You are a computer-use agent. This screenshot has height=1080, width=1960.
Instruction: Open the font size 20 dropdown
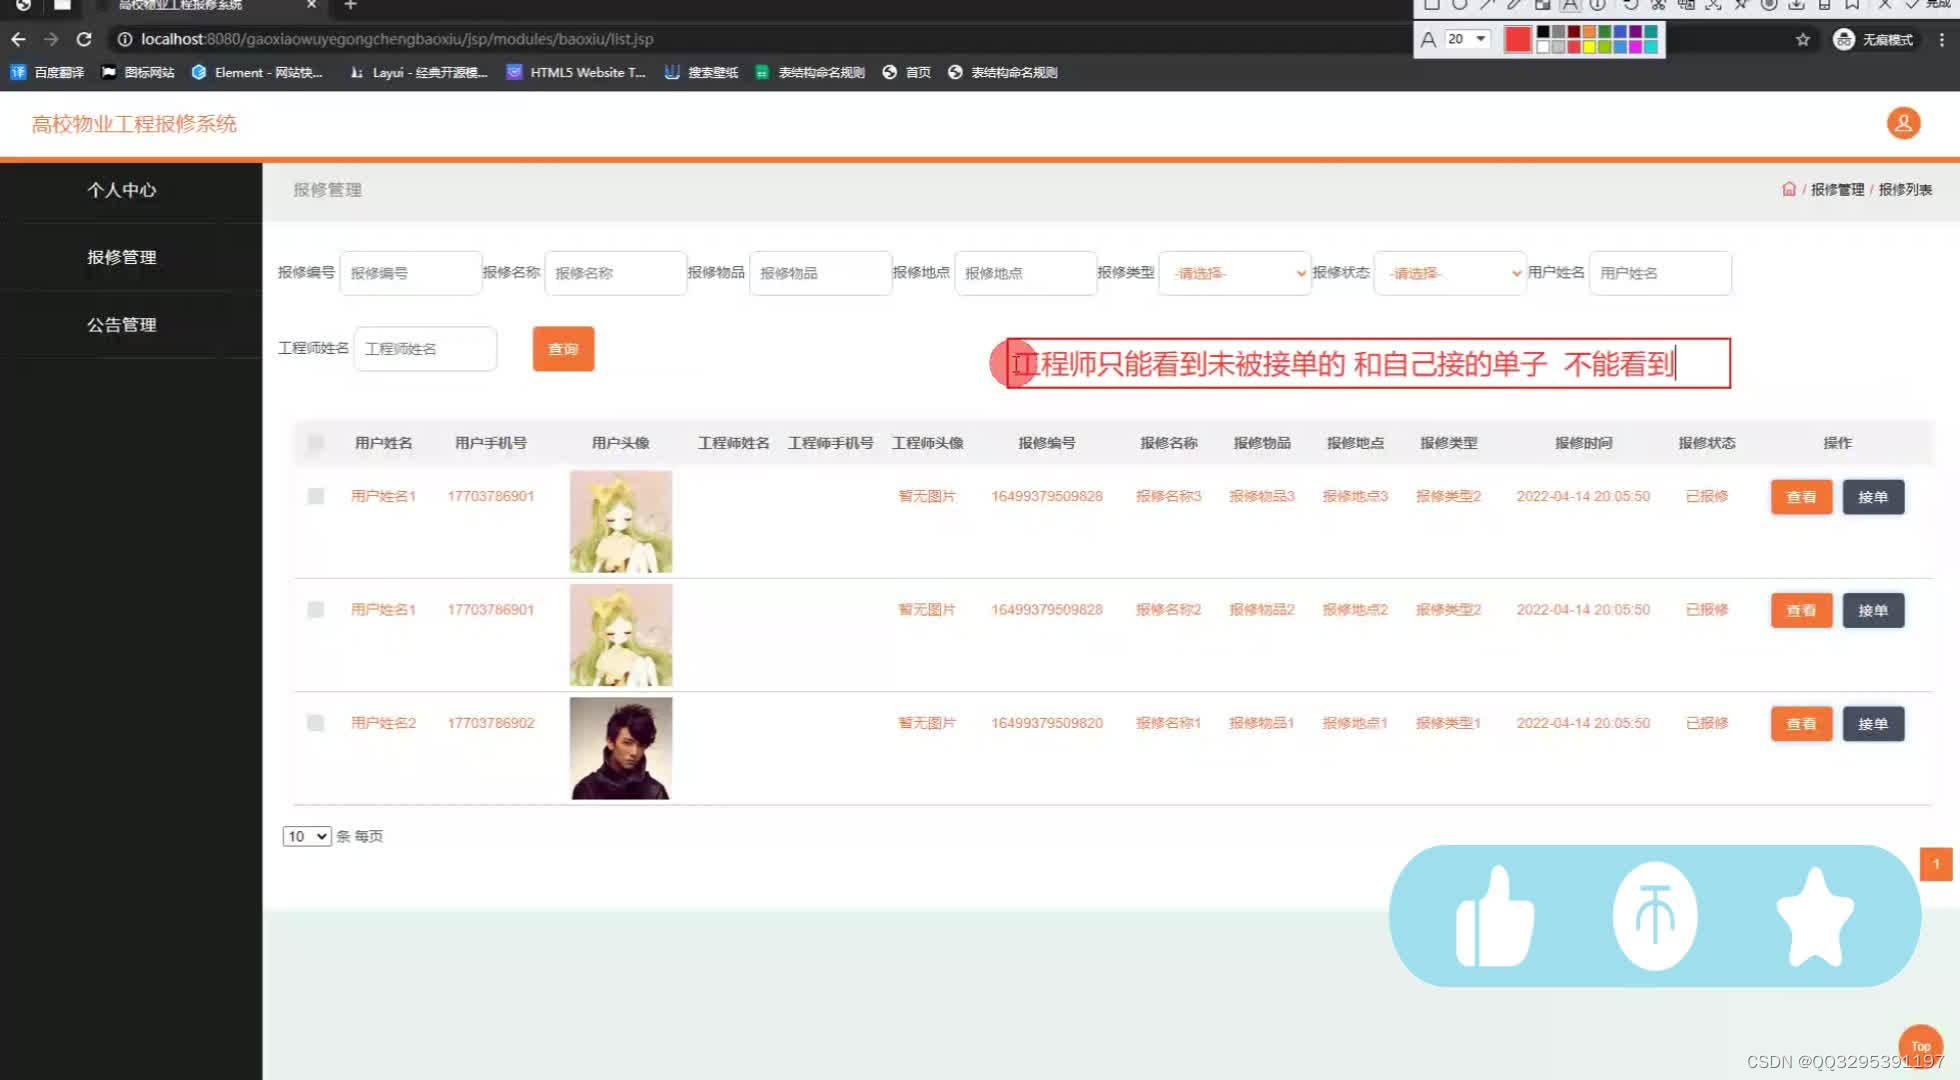tap(1466, 39)
